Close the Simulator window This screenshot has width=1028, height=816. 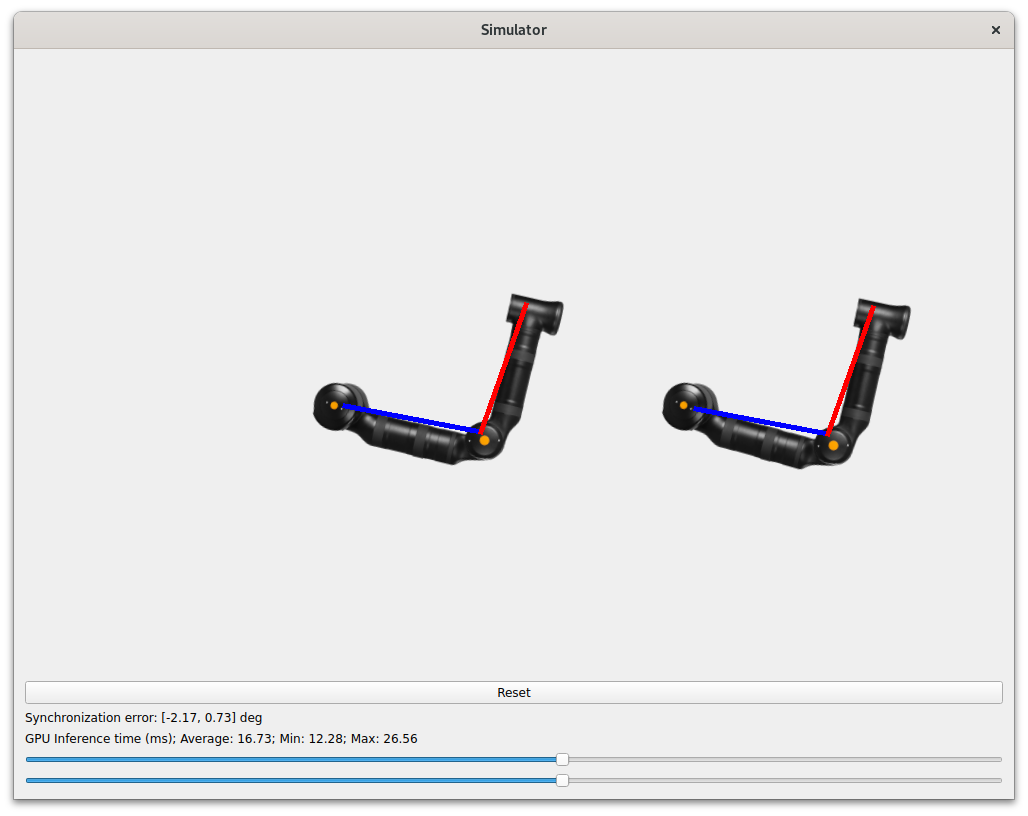pos(995,30)
